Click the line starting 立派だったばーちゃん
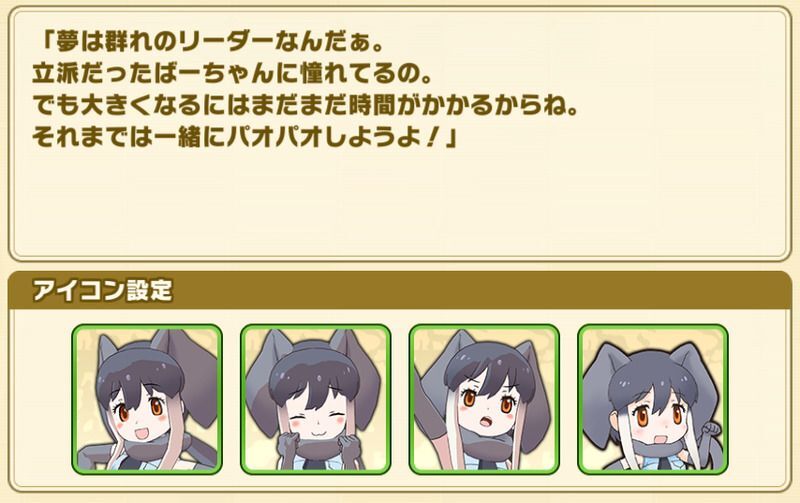 233,74
